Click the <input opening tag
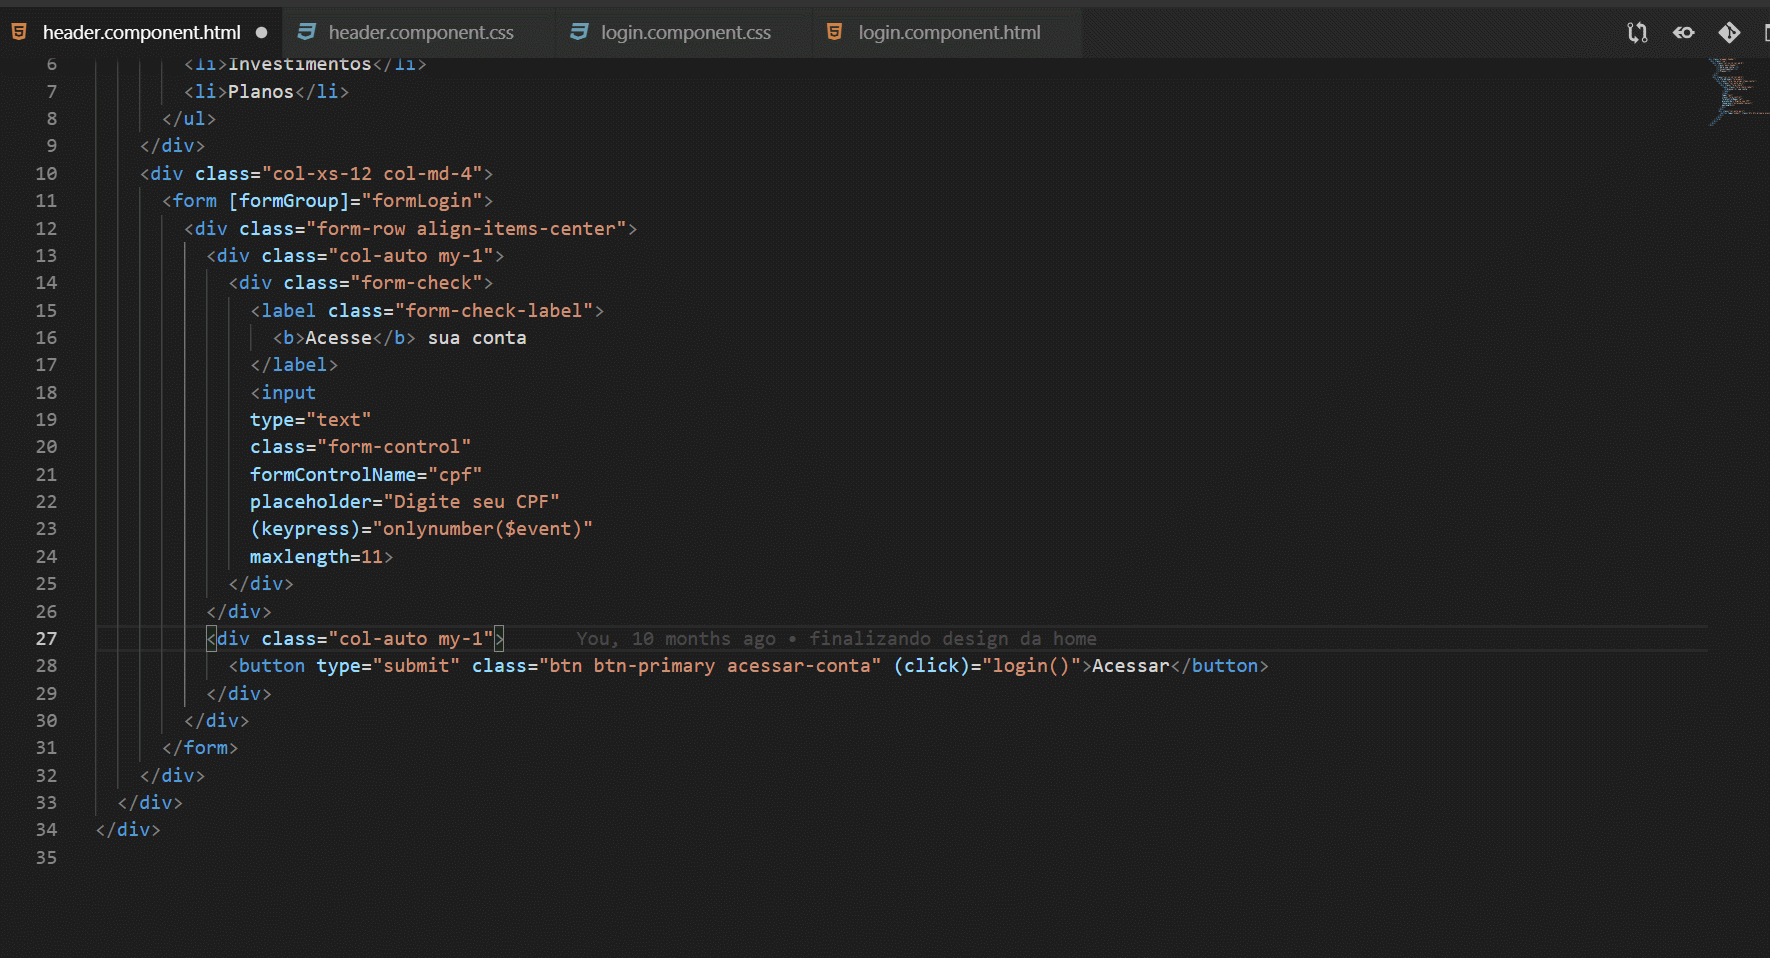Viewport: 1770px width, 958px height. pos(283,392)
